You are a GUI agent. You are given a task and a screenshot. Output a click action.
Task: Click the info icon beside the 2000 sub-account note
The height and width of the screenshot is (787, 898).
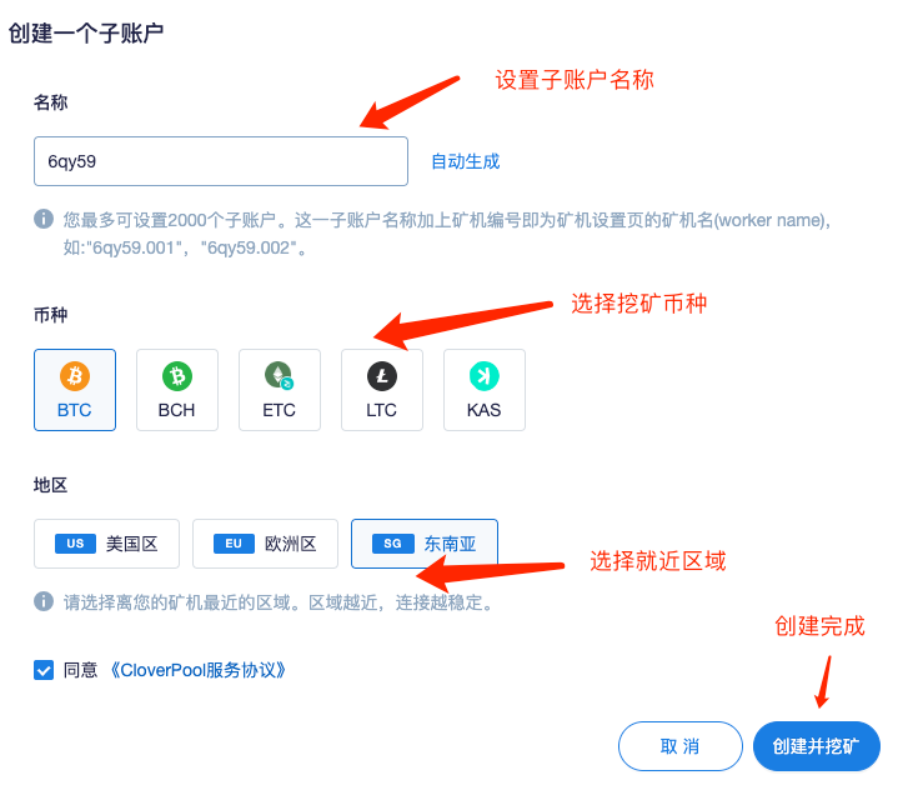tap(44, 219)
